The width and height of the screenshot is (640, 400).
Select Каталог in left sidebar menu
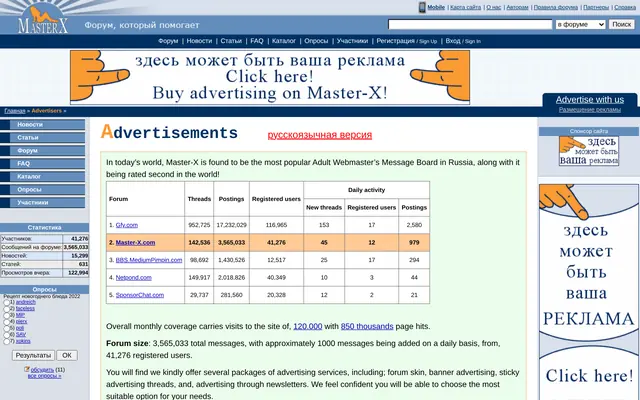[42, 177]
